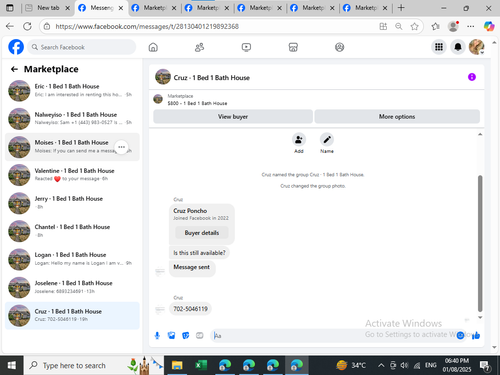500x375 pixels.
Task: Open conversation info purple icon
Action: tap(472, 77)
